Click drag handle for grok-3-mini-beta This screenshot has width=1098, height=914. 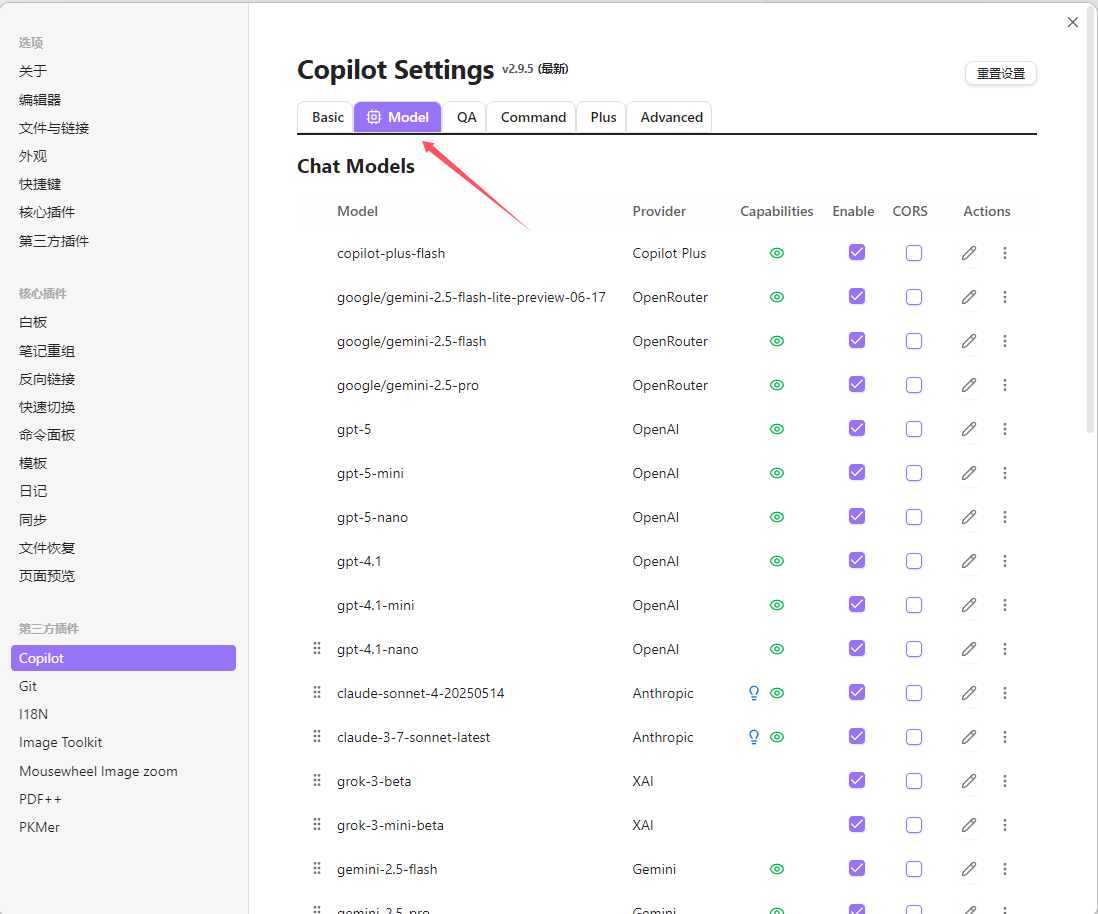pyautogui.click(x=317, y=824)
